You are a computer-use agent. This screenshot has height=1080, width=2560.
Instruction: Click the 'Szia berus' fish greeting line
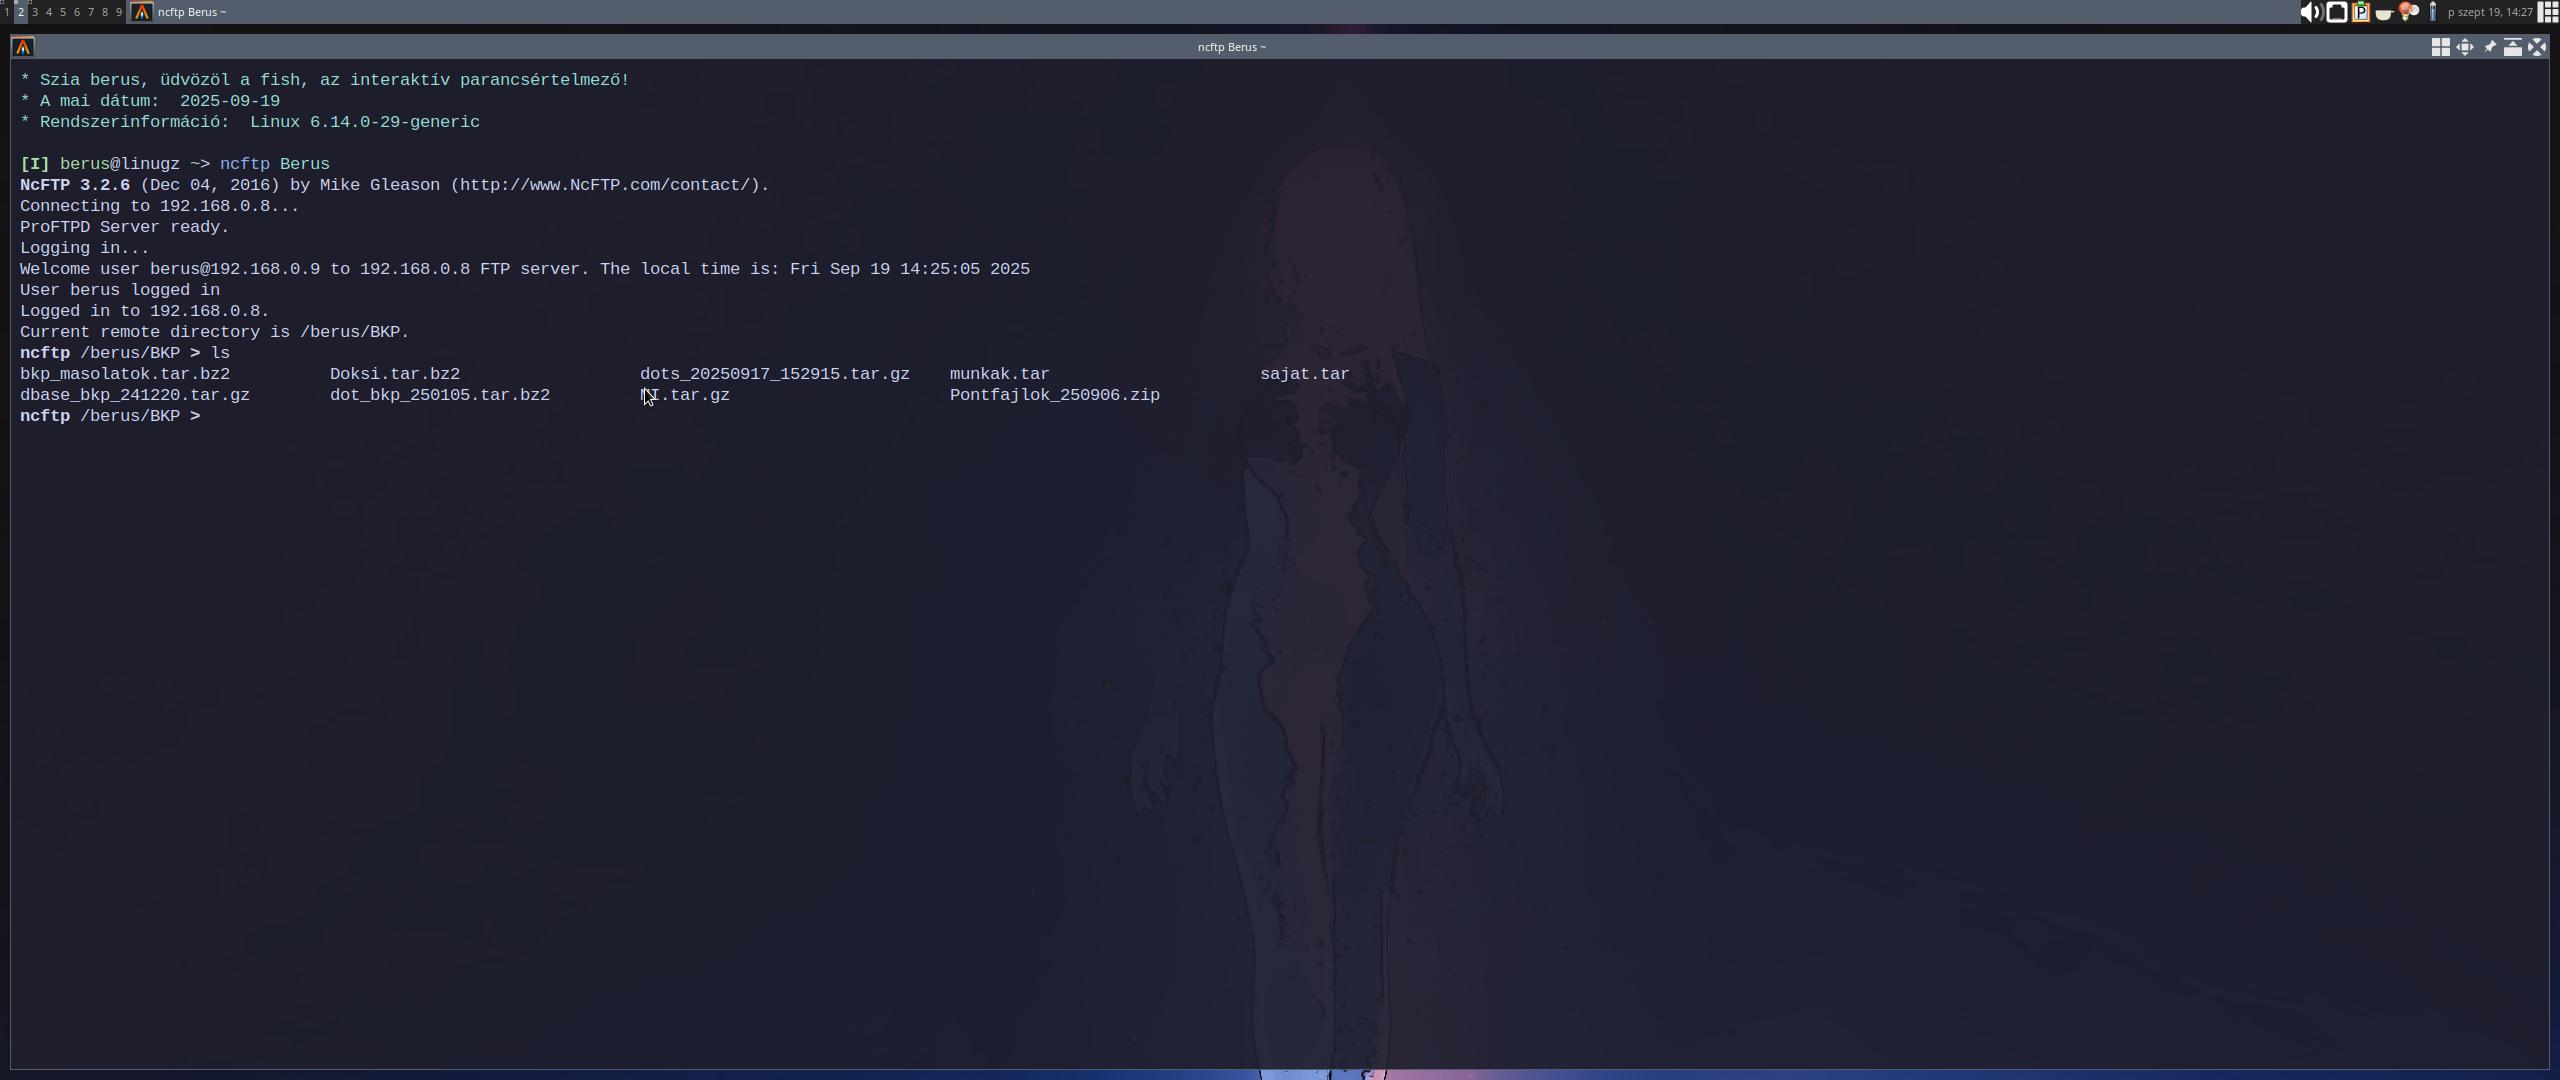point(325,80)
